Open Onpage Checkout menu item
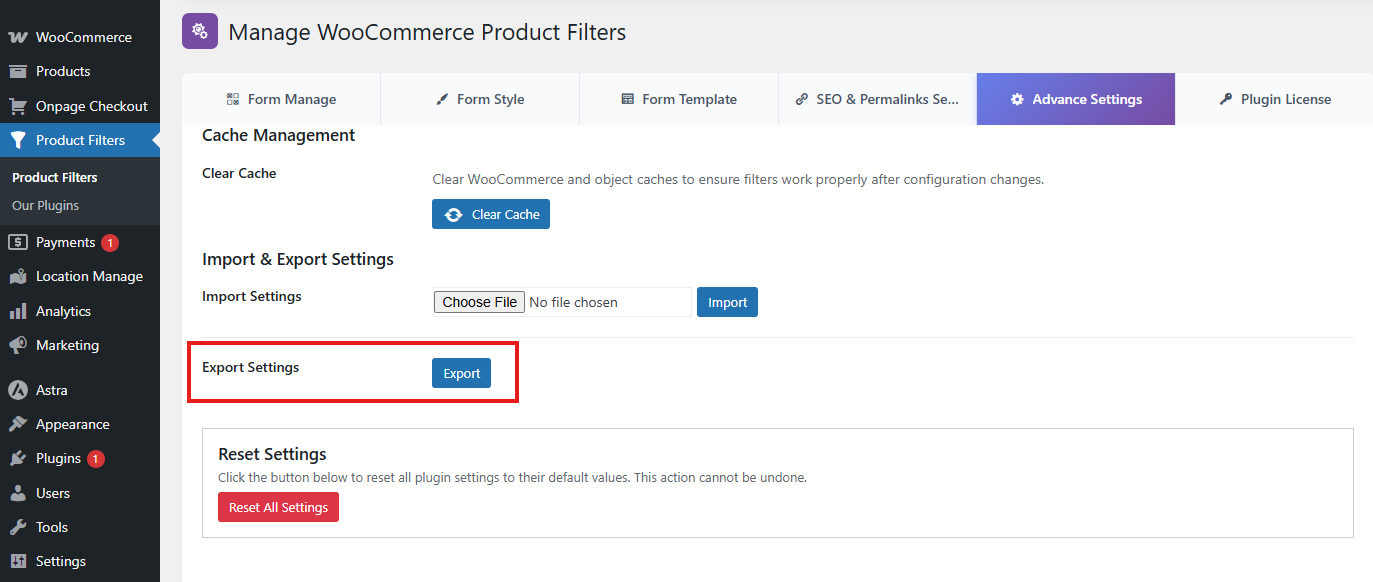The width and height of the screenshot is (1373, 582). click(80, 106)
